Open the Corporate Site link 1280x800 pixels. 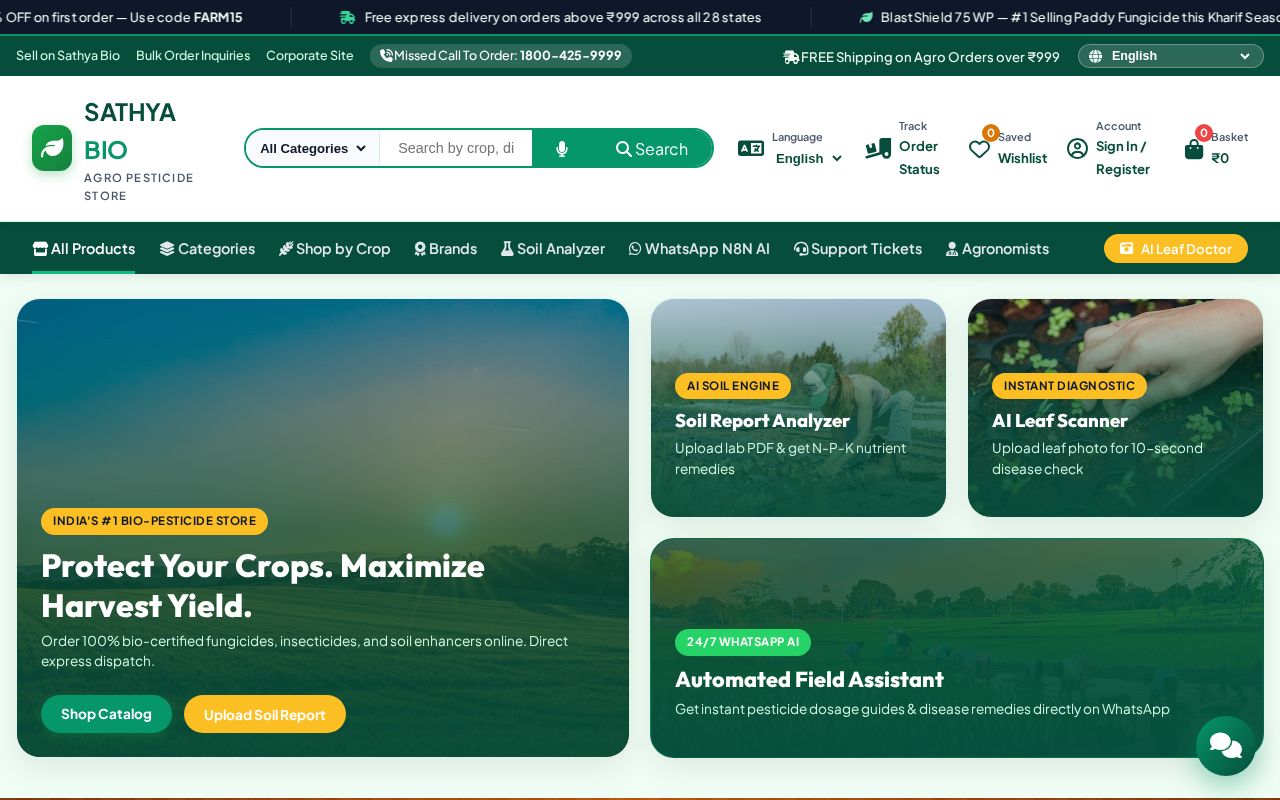(310, 55)
